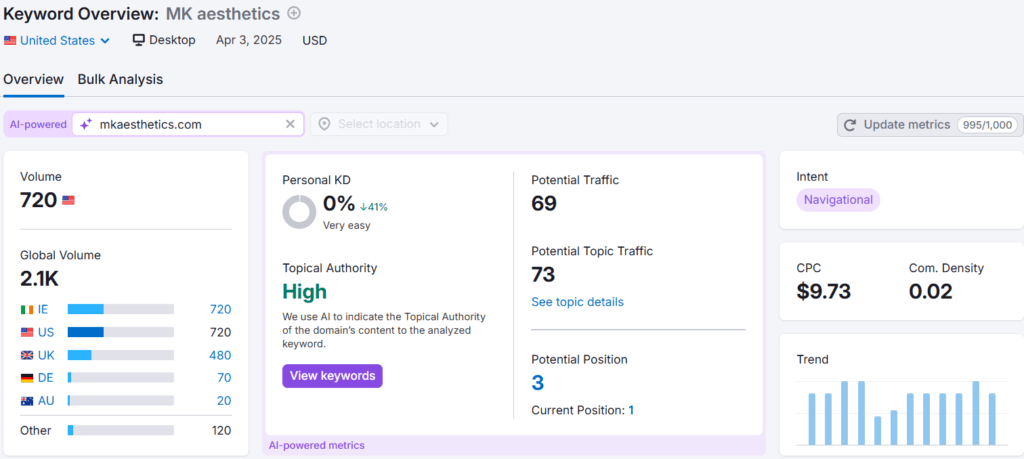Click the Potential Traffic value 69
This screenshot has width=1024, height=459.
tap(544, 204)
